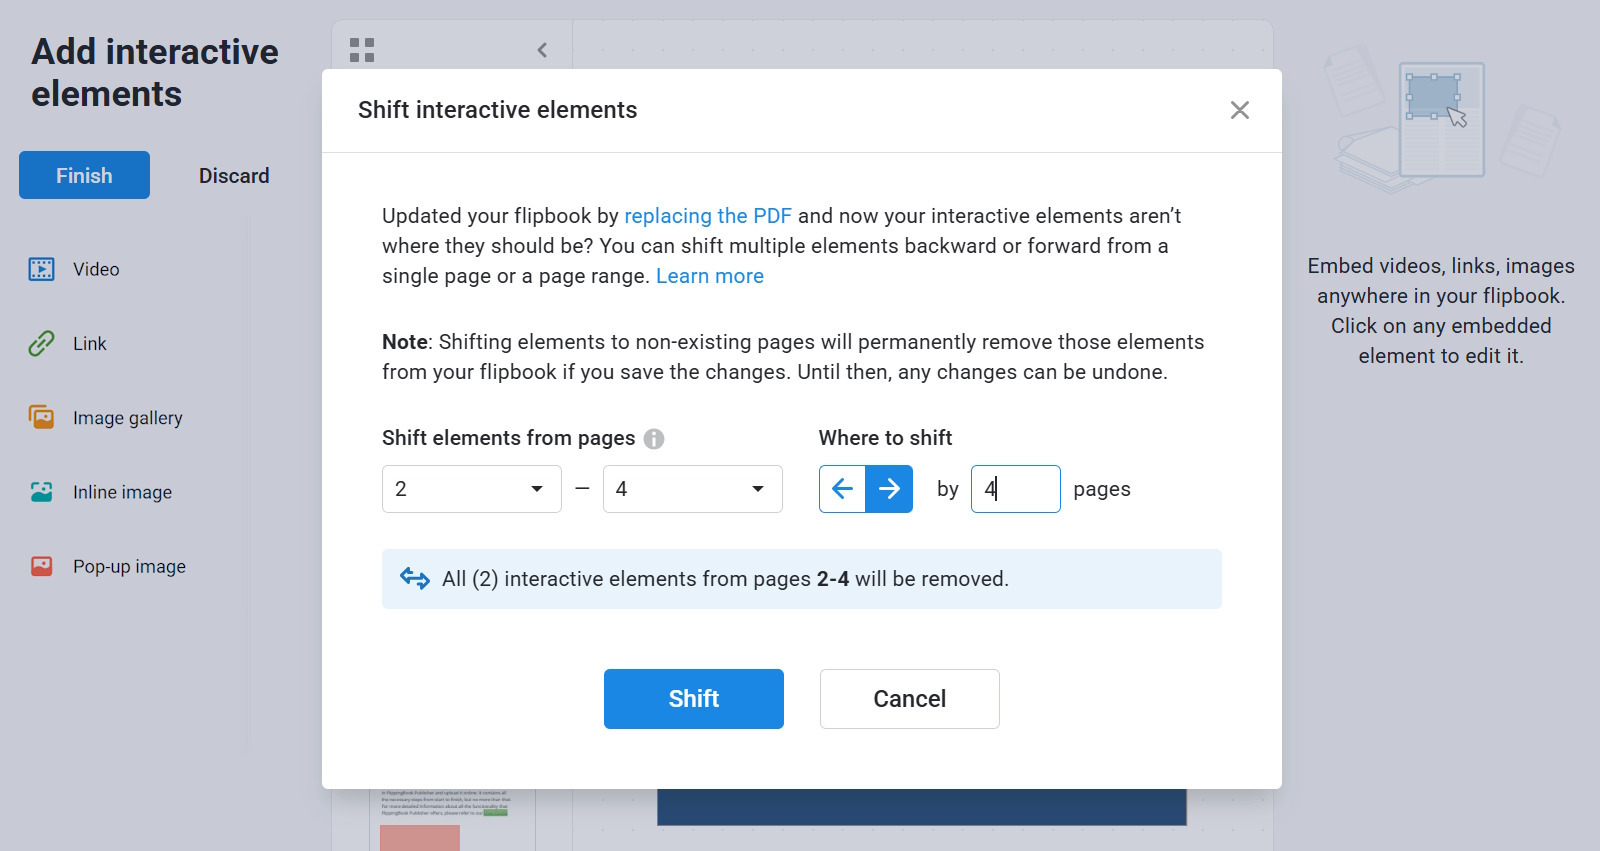This screenshot has width=1600, height=851.
Task: Close the Shift interactive elements dialog
Action: pyautogui.click(x=1239, y=110)
